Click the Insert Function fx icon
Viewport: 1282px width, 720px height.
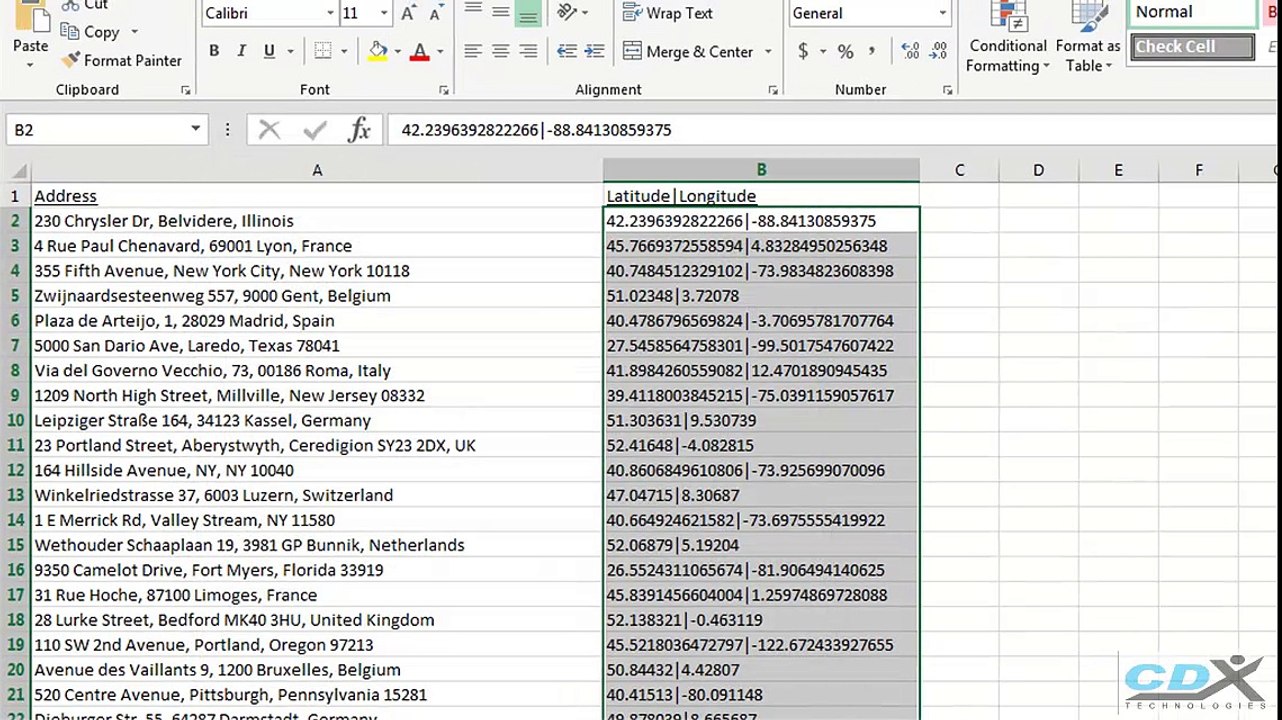point(359,130)
